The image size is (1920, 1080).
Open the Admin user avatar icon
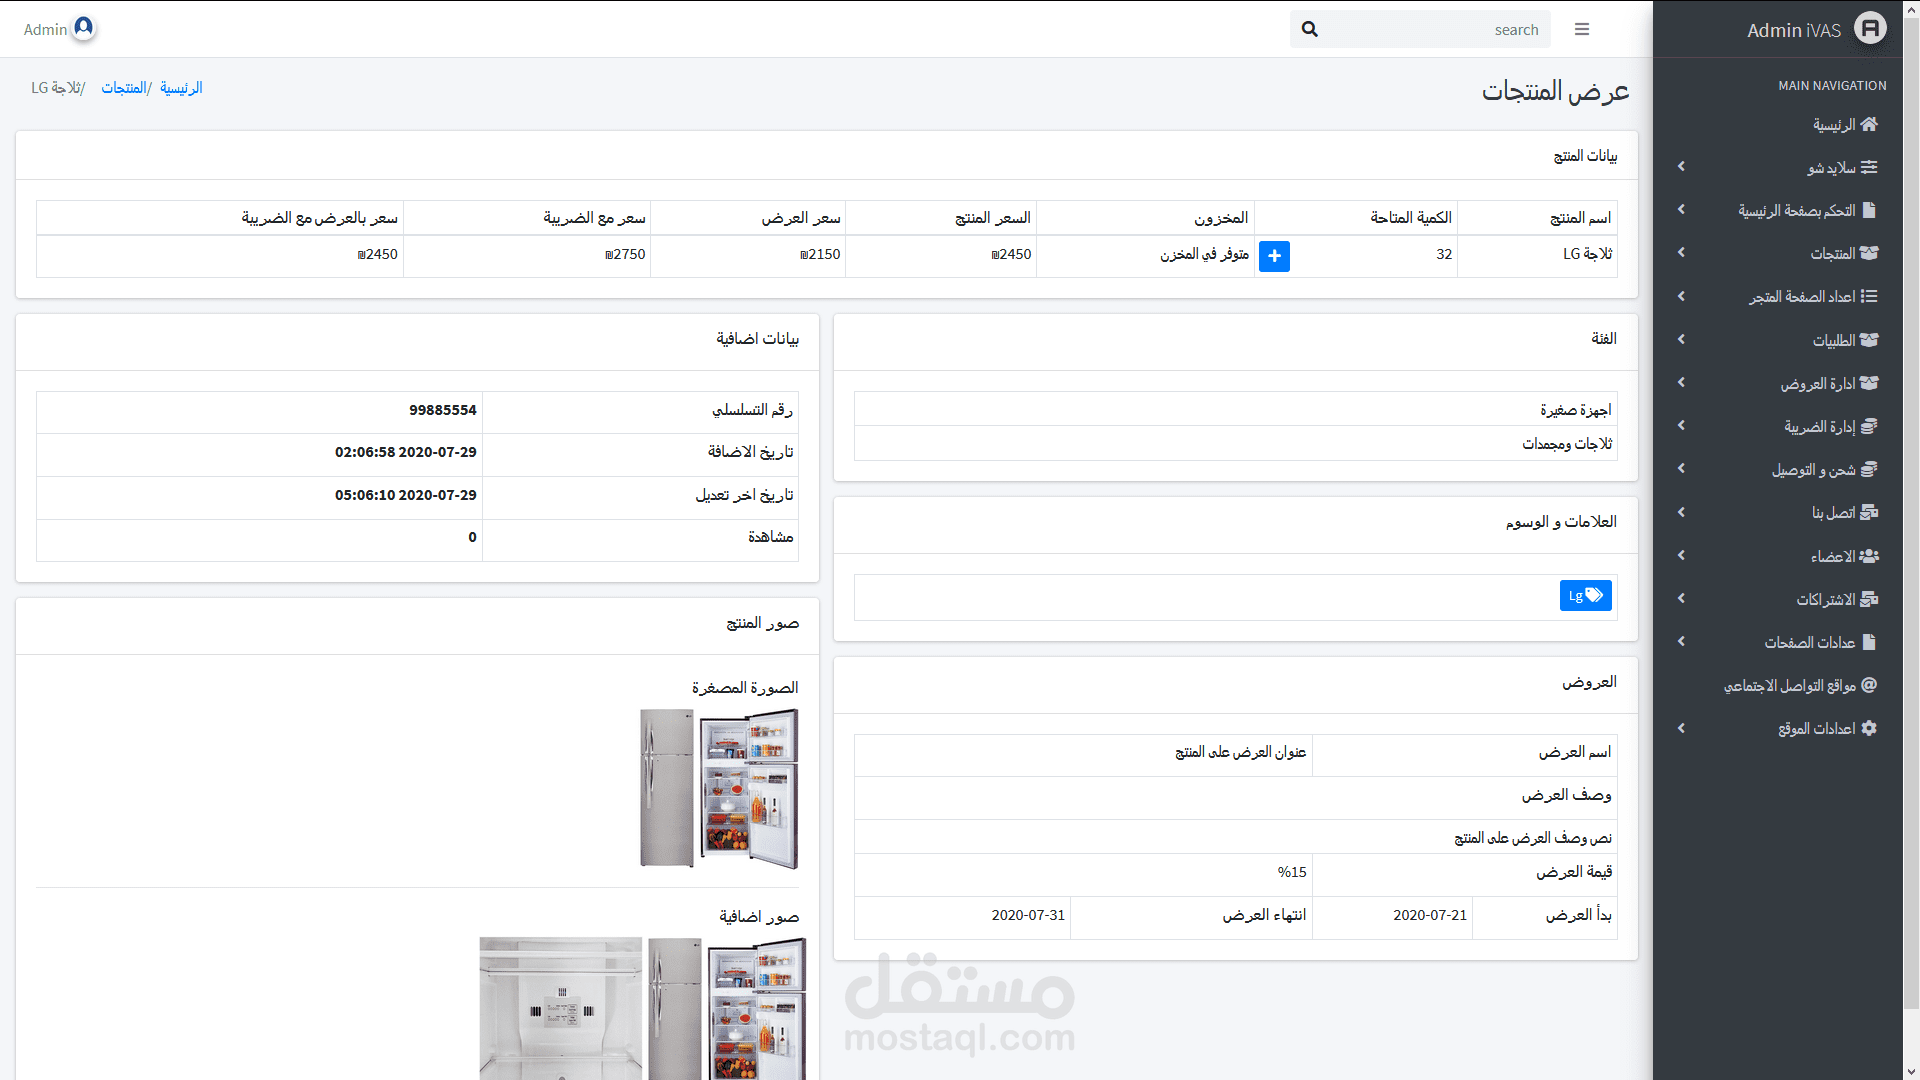[x=84, y=27]
